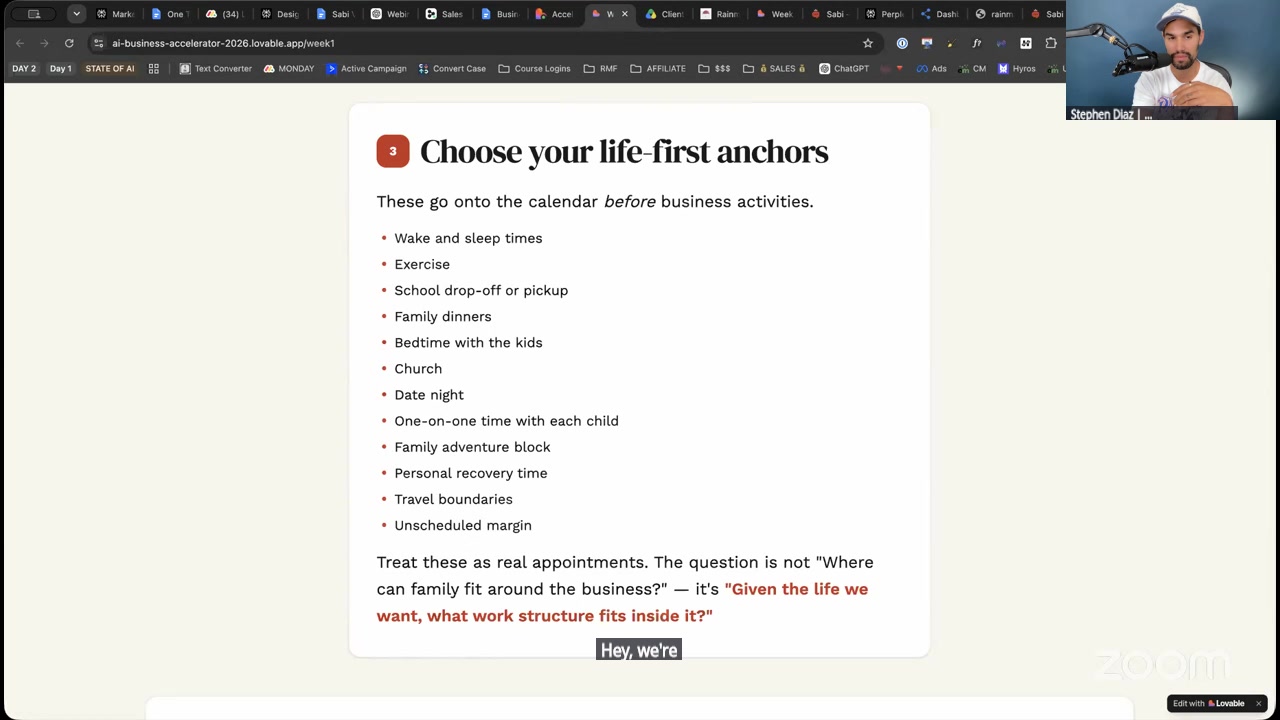
Task: Go back with the back arrow
Action: [20, 43]
